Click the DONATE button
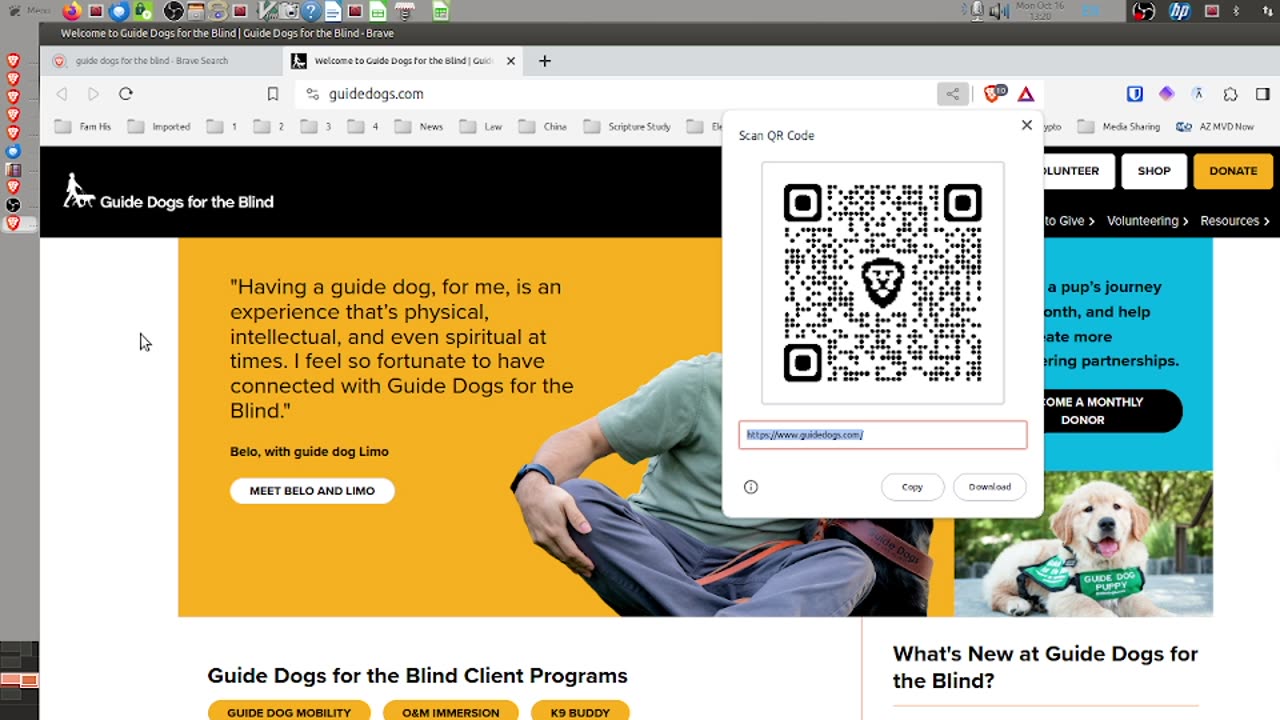 click(1233, 171)
